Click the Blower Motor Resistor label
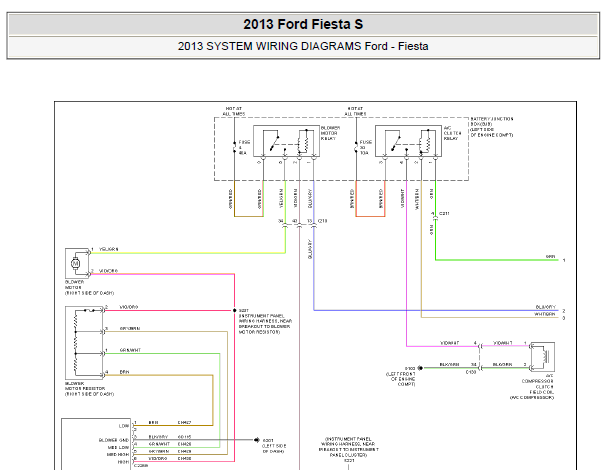 (x=90, y=389)
